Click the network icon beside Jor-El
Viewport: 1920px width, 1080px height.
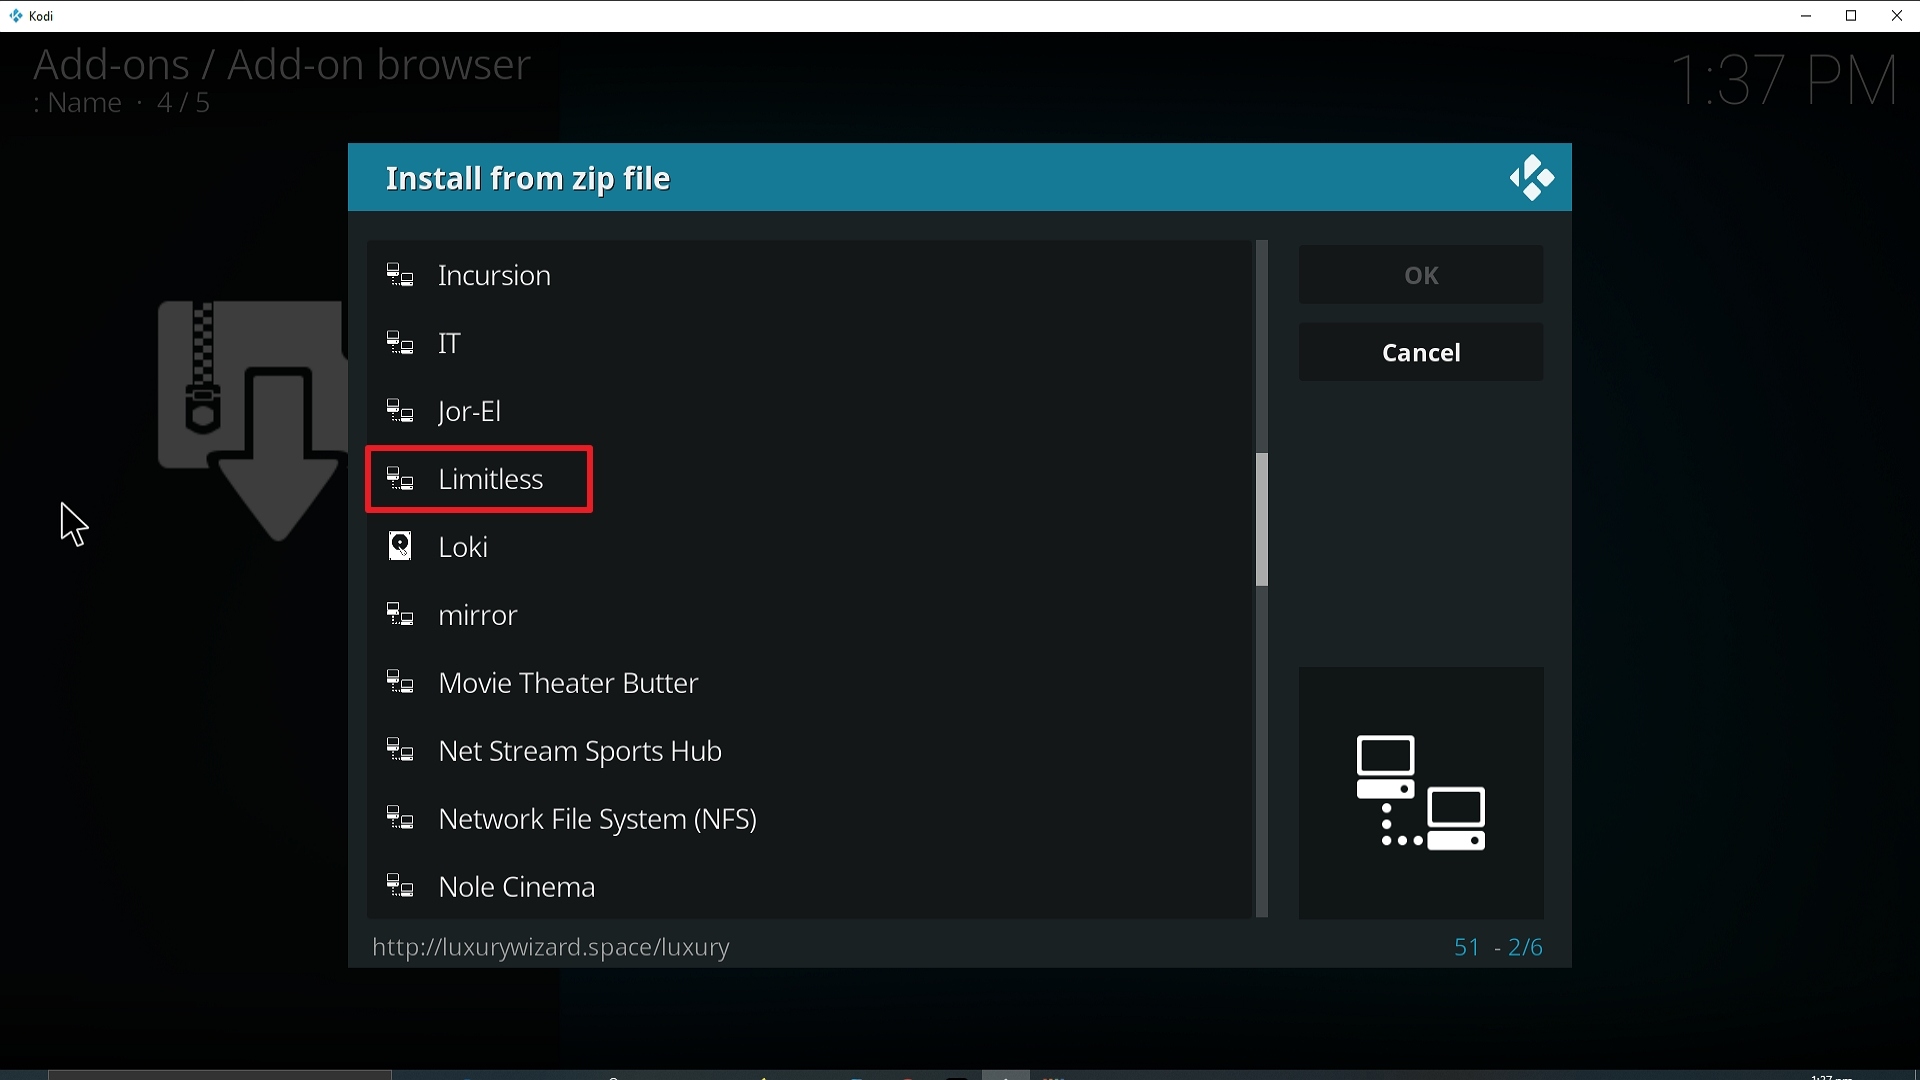400,411
